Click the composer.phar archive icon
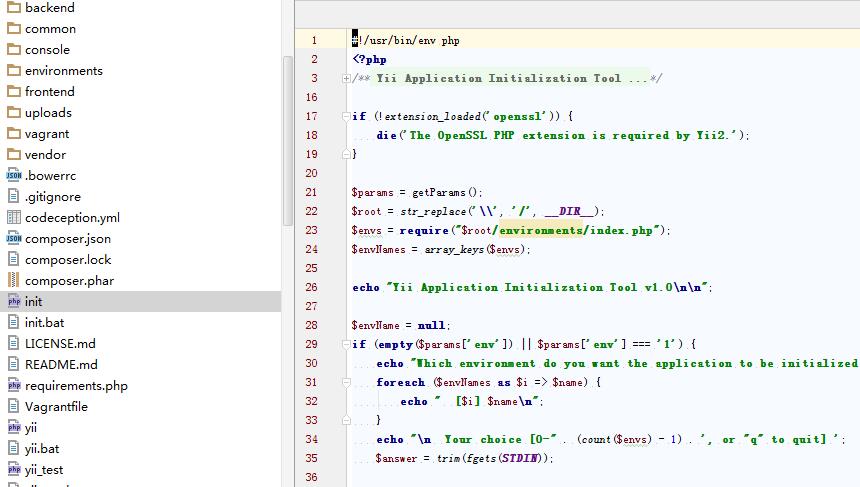This screenshot has height=487, width=860. (x=14, y=281)
